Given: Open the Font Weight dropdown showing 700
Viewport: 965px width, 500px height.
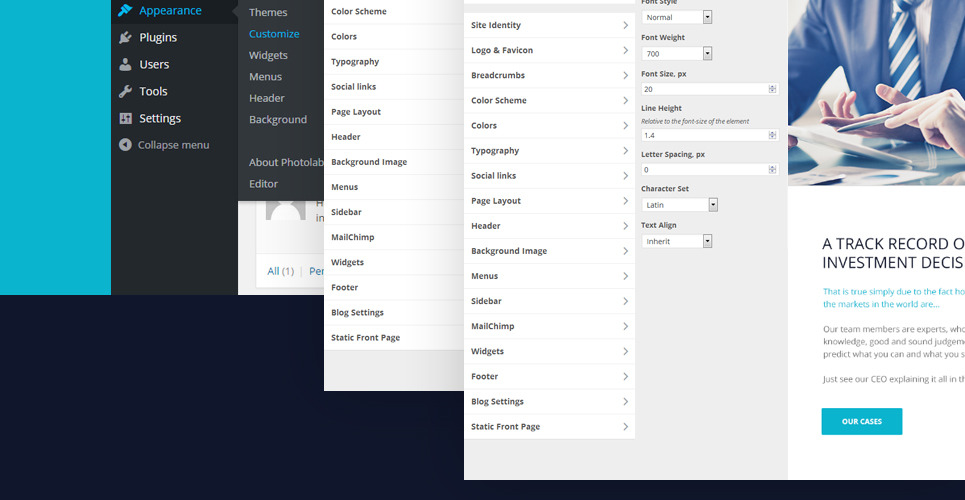Looking at the screenshot, I should coord(677,54).
